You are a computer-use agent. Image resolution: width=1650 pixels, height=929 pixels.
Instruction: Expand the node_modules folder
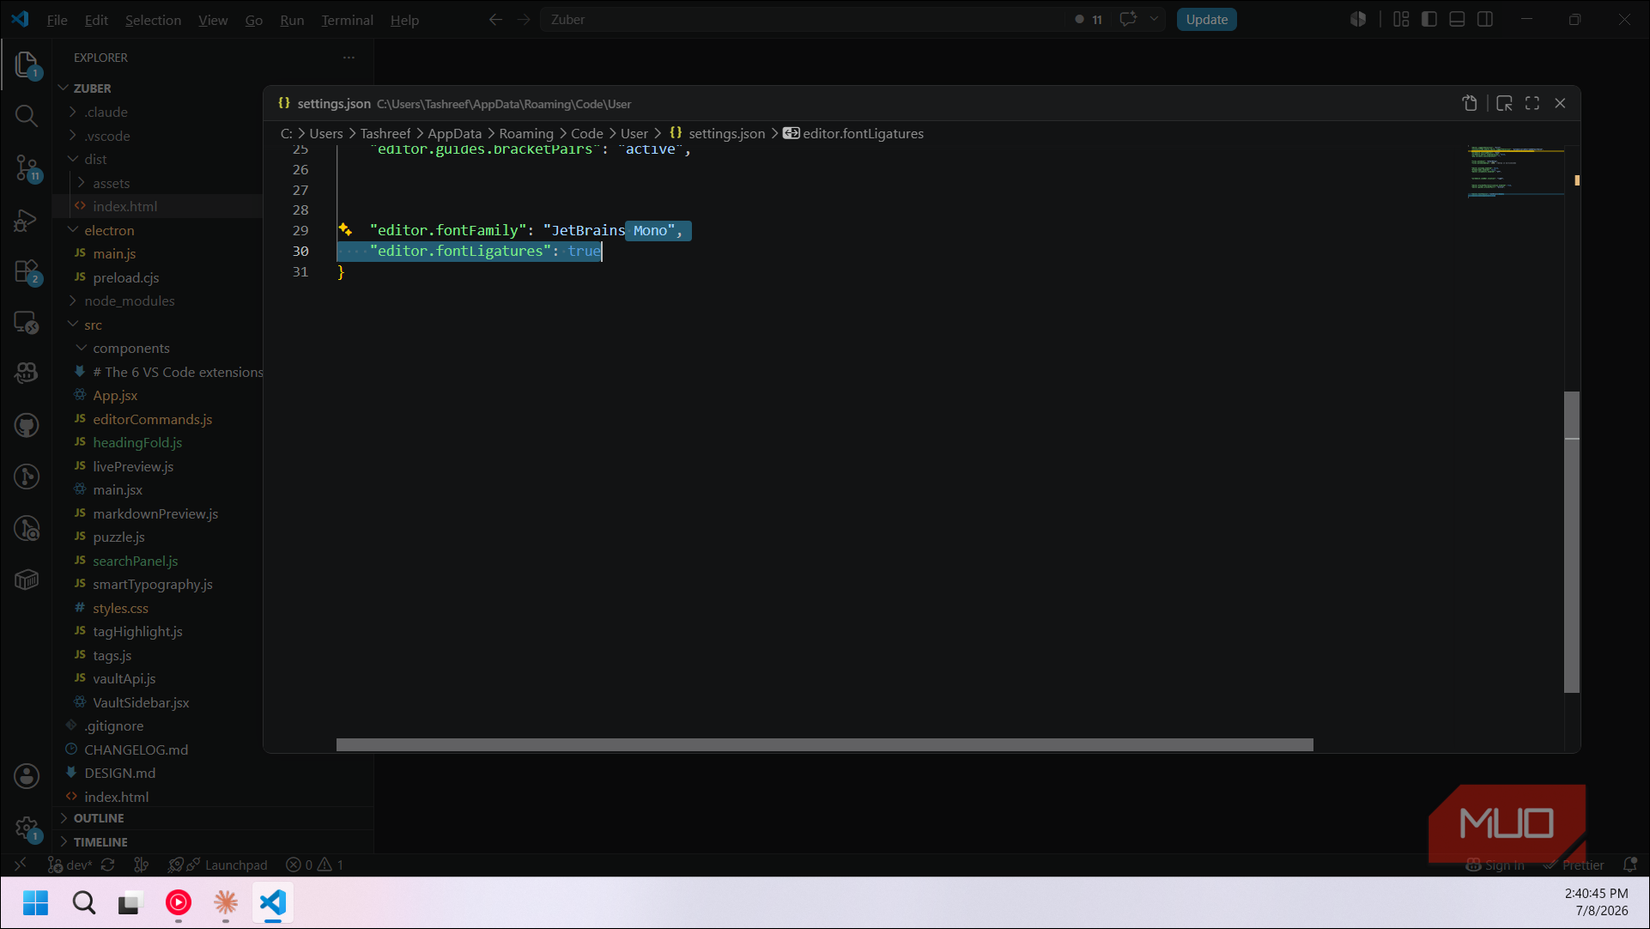point(73,301)
